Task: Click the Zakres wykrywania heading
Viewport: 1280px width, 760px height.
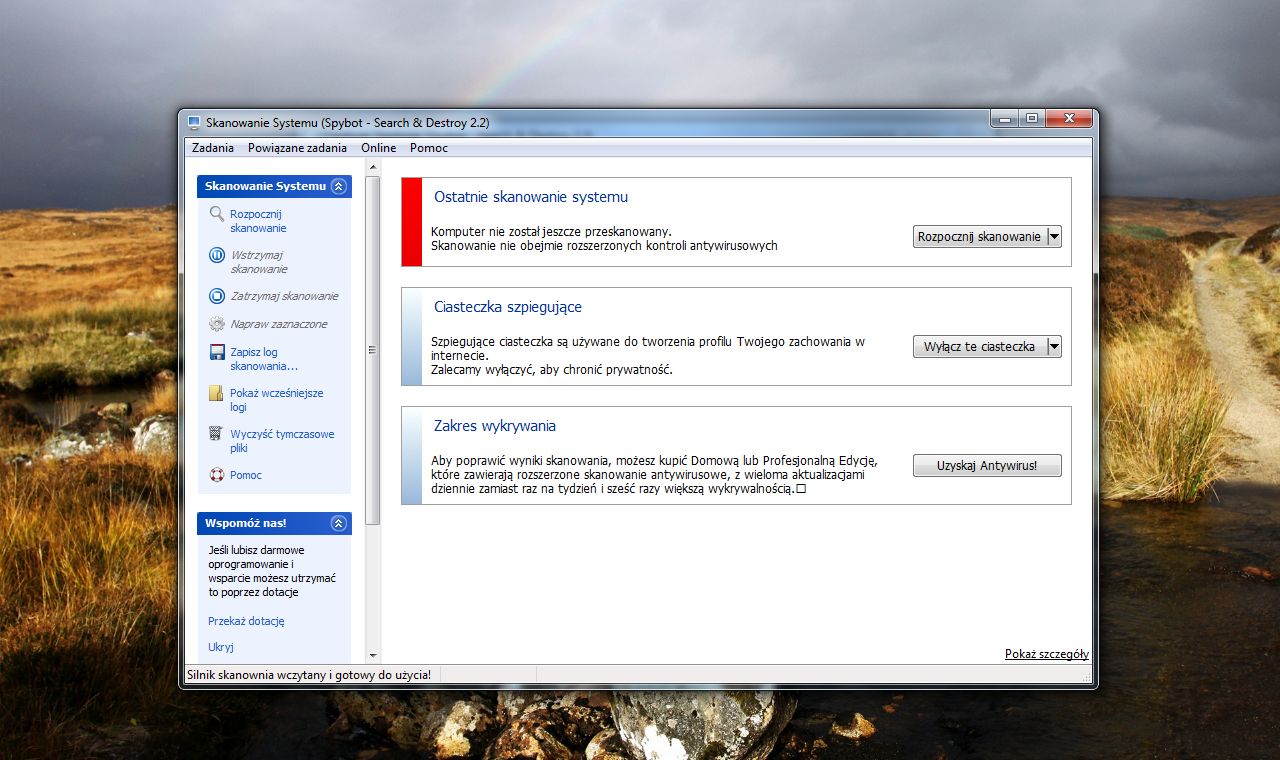Action: click(x=495, y=426)
